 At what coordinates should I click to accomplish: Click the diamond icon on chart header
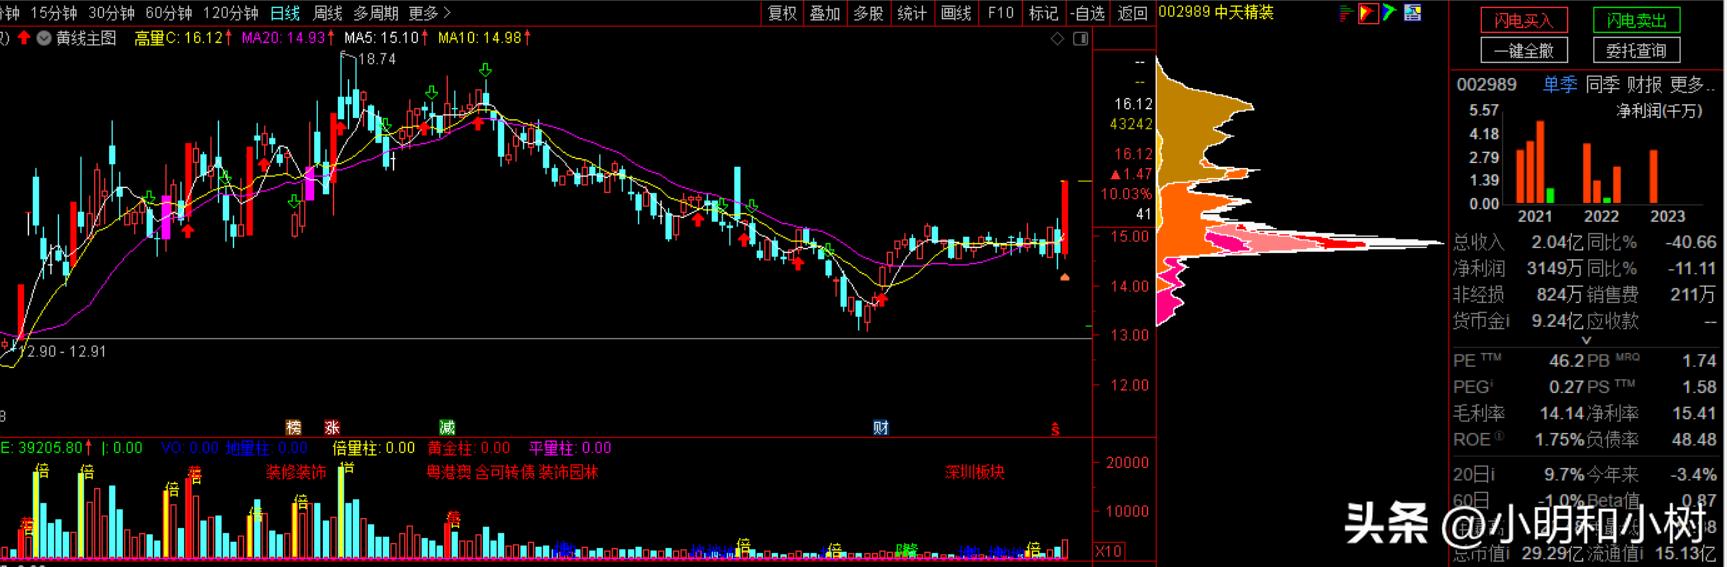click(1057, 39)
